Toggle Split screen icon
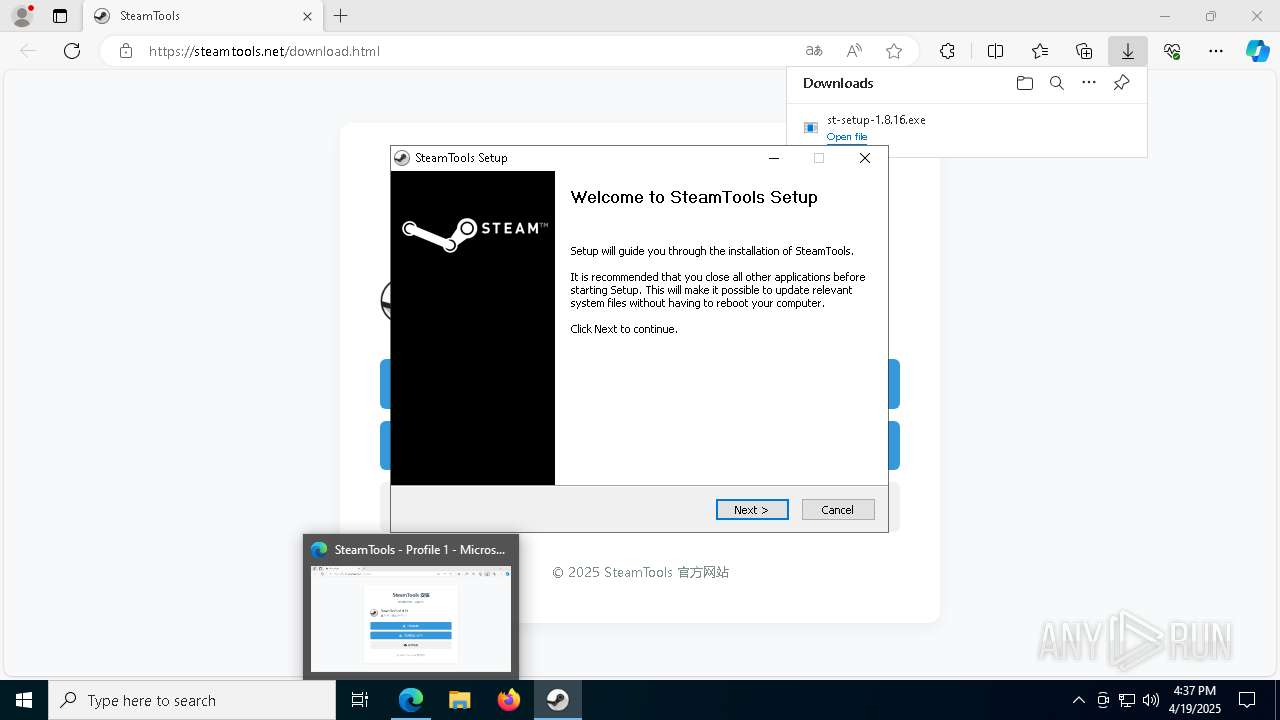The image size is (1280, 720). [995, 51]
